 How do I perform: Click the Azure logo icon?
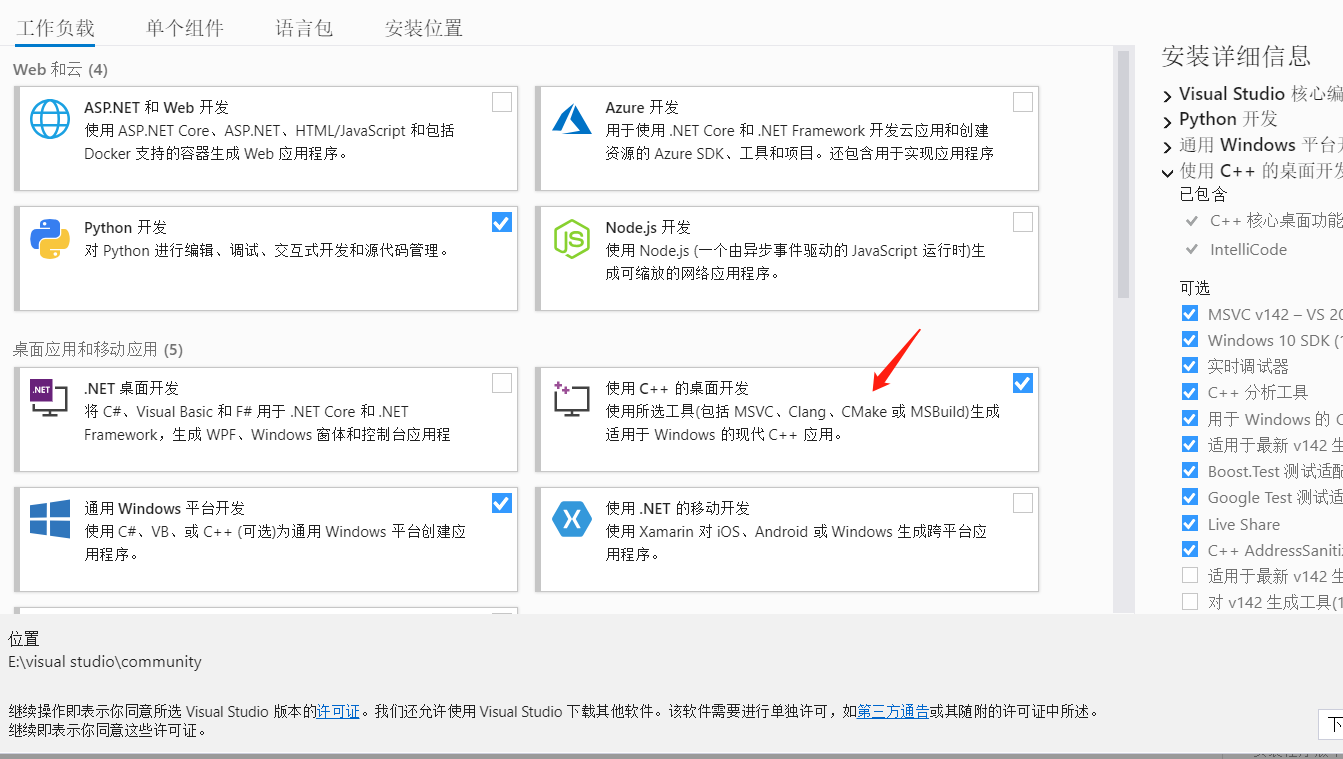(572, 119)
